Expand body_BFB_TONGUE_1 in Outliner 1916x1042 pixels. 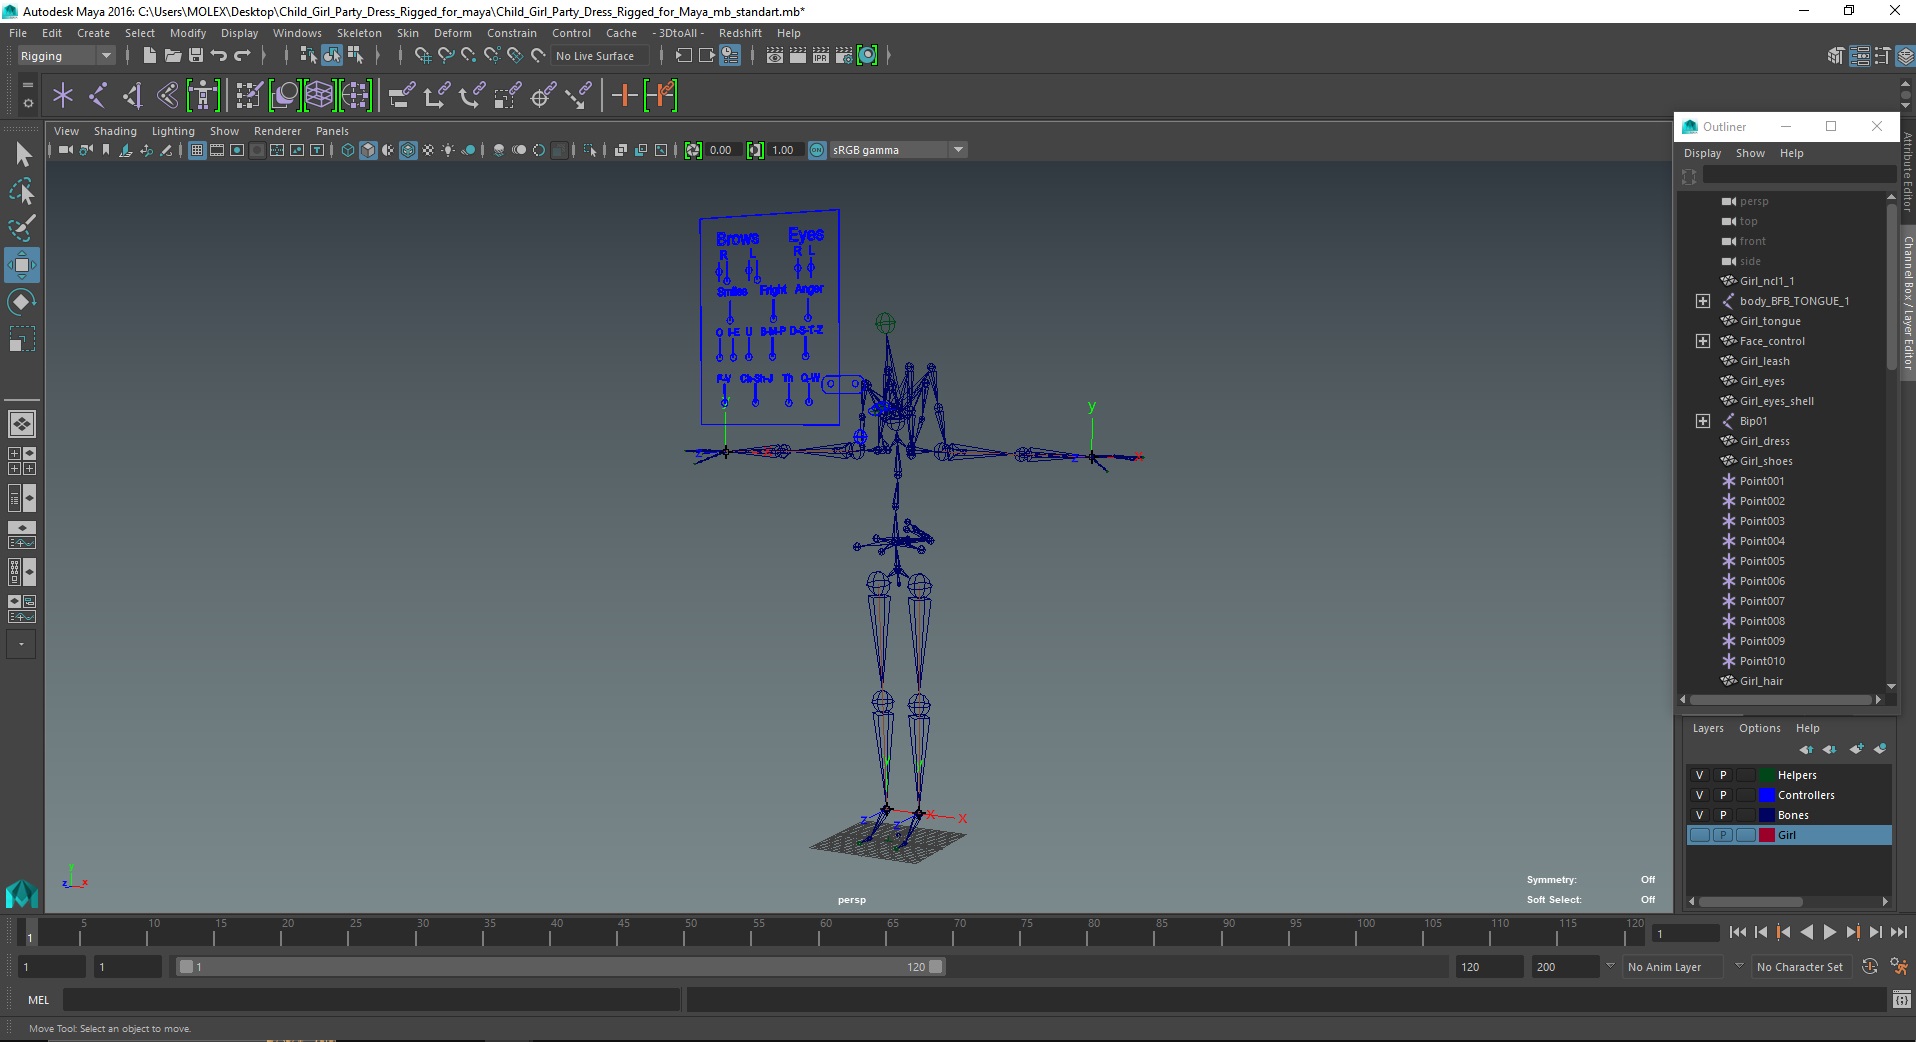[1703, 301]
